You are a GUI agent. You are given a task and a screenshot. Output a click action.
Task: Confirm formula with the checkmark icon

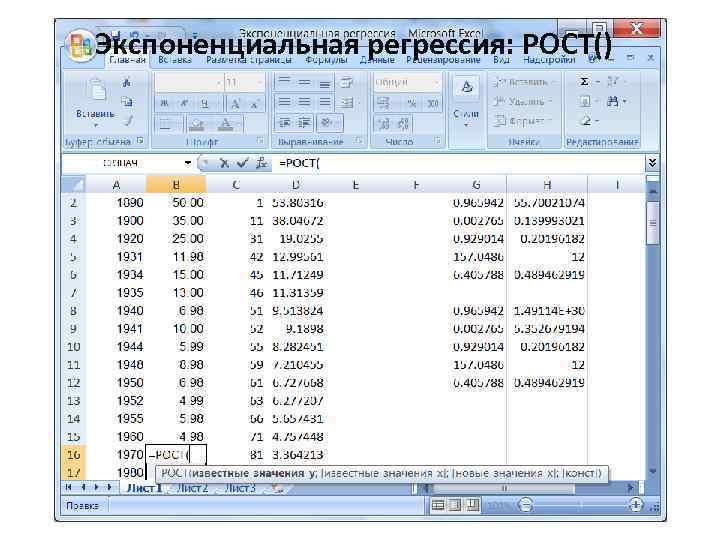pyautogui.click(x=242, y=163)
